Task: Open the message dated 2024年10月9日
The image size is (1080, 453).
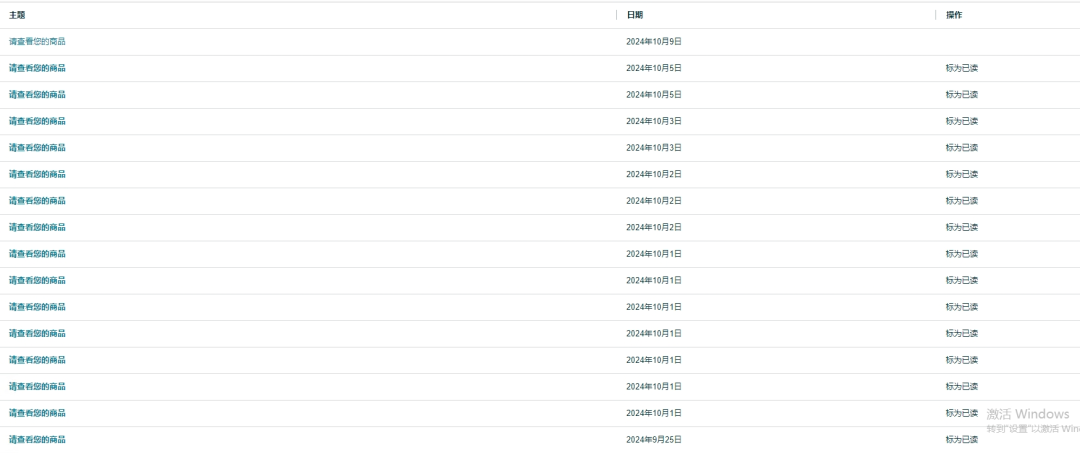Action: pos(37,41)
